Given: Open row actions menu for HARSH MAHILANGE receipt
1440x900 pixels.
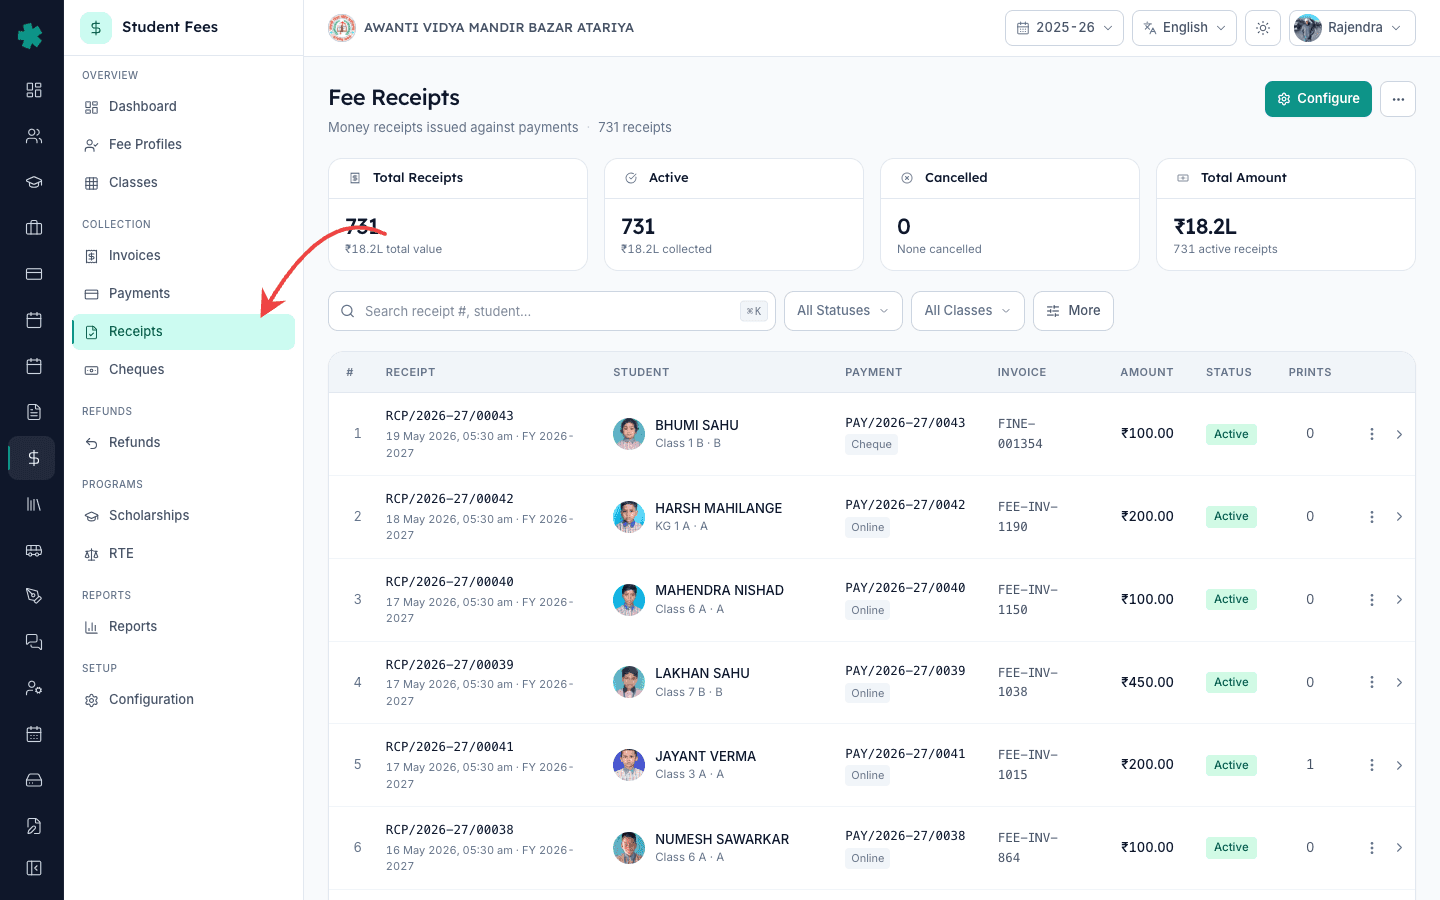Looking at the screenshot, I should pyautogui.click(x=1372, y=517).
